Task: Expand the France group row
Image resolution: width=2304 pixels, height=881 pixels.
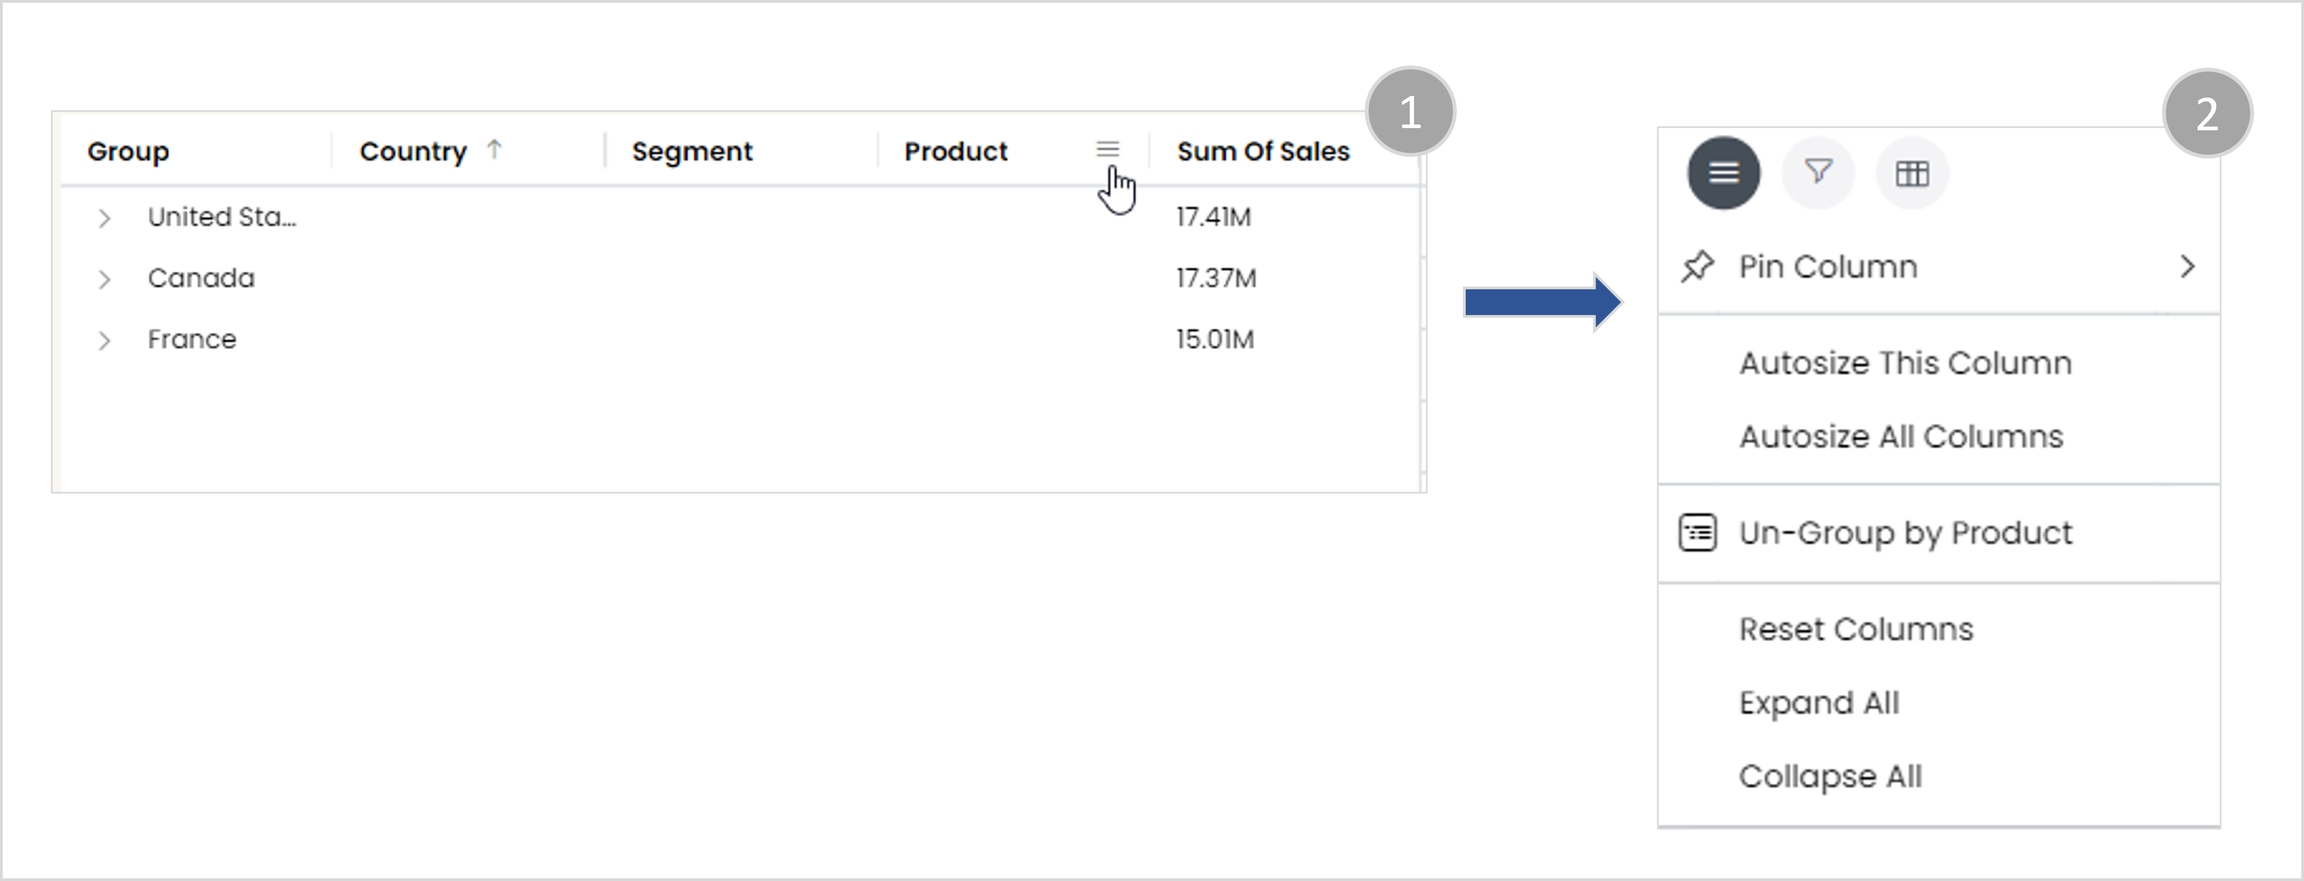Action: click(x=104, y=340)
